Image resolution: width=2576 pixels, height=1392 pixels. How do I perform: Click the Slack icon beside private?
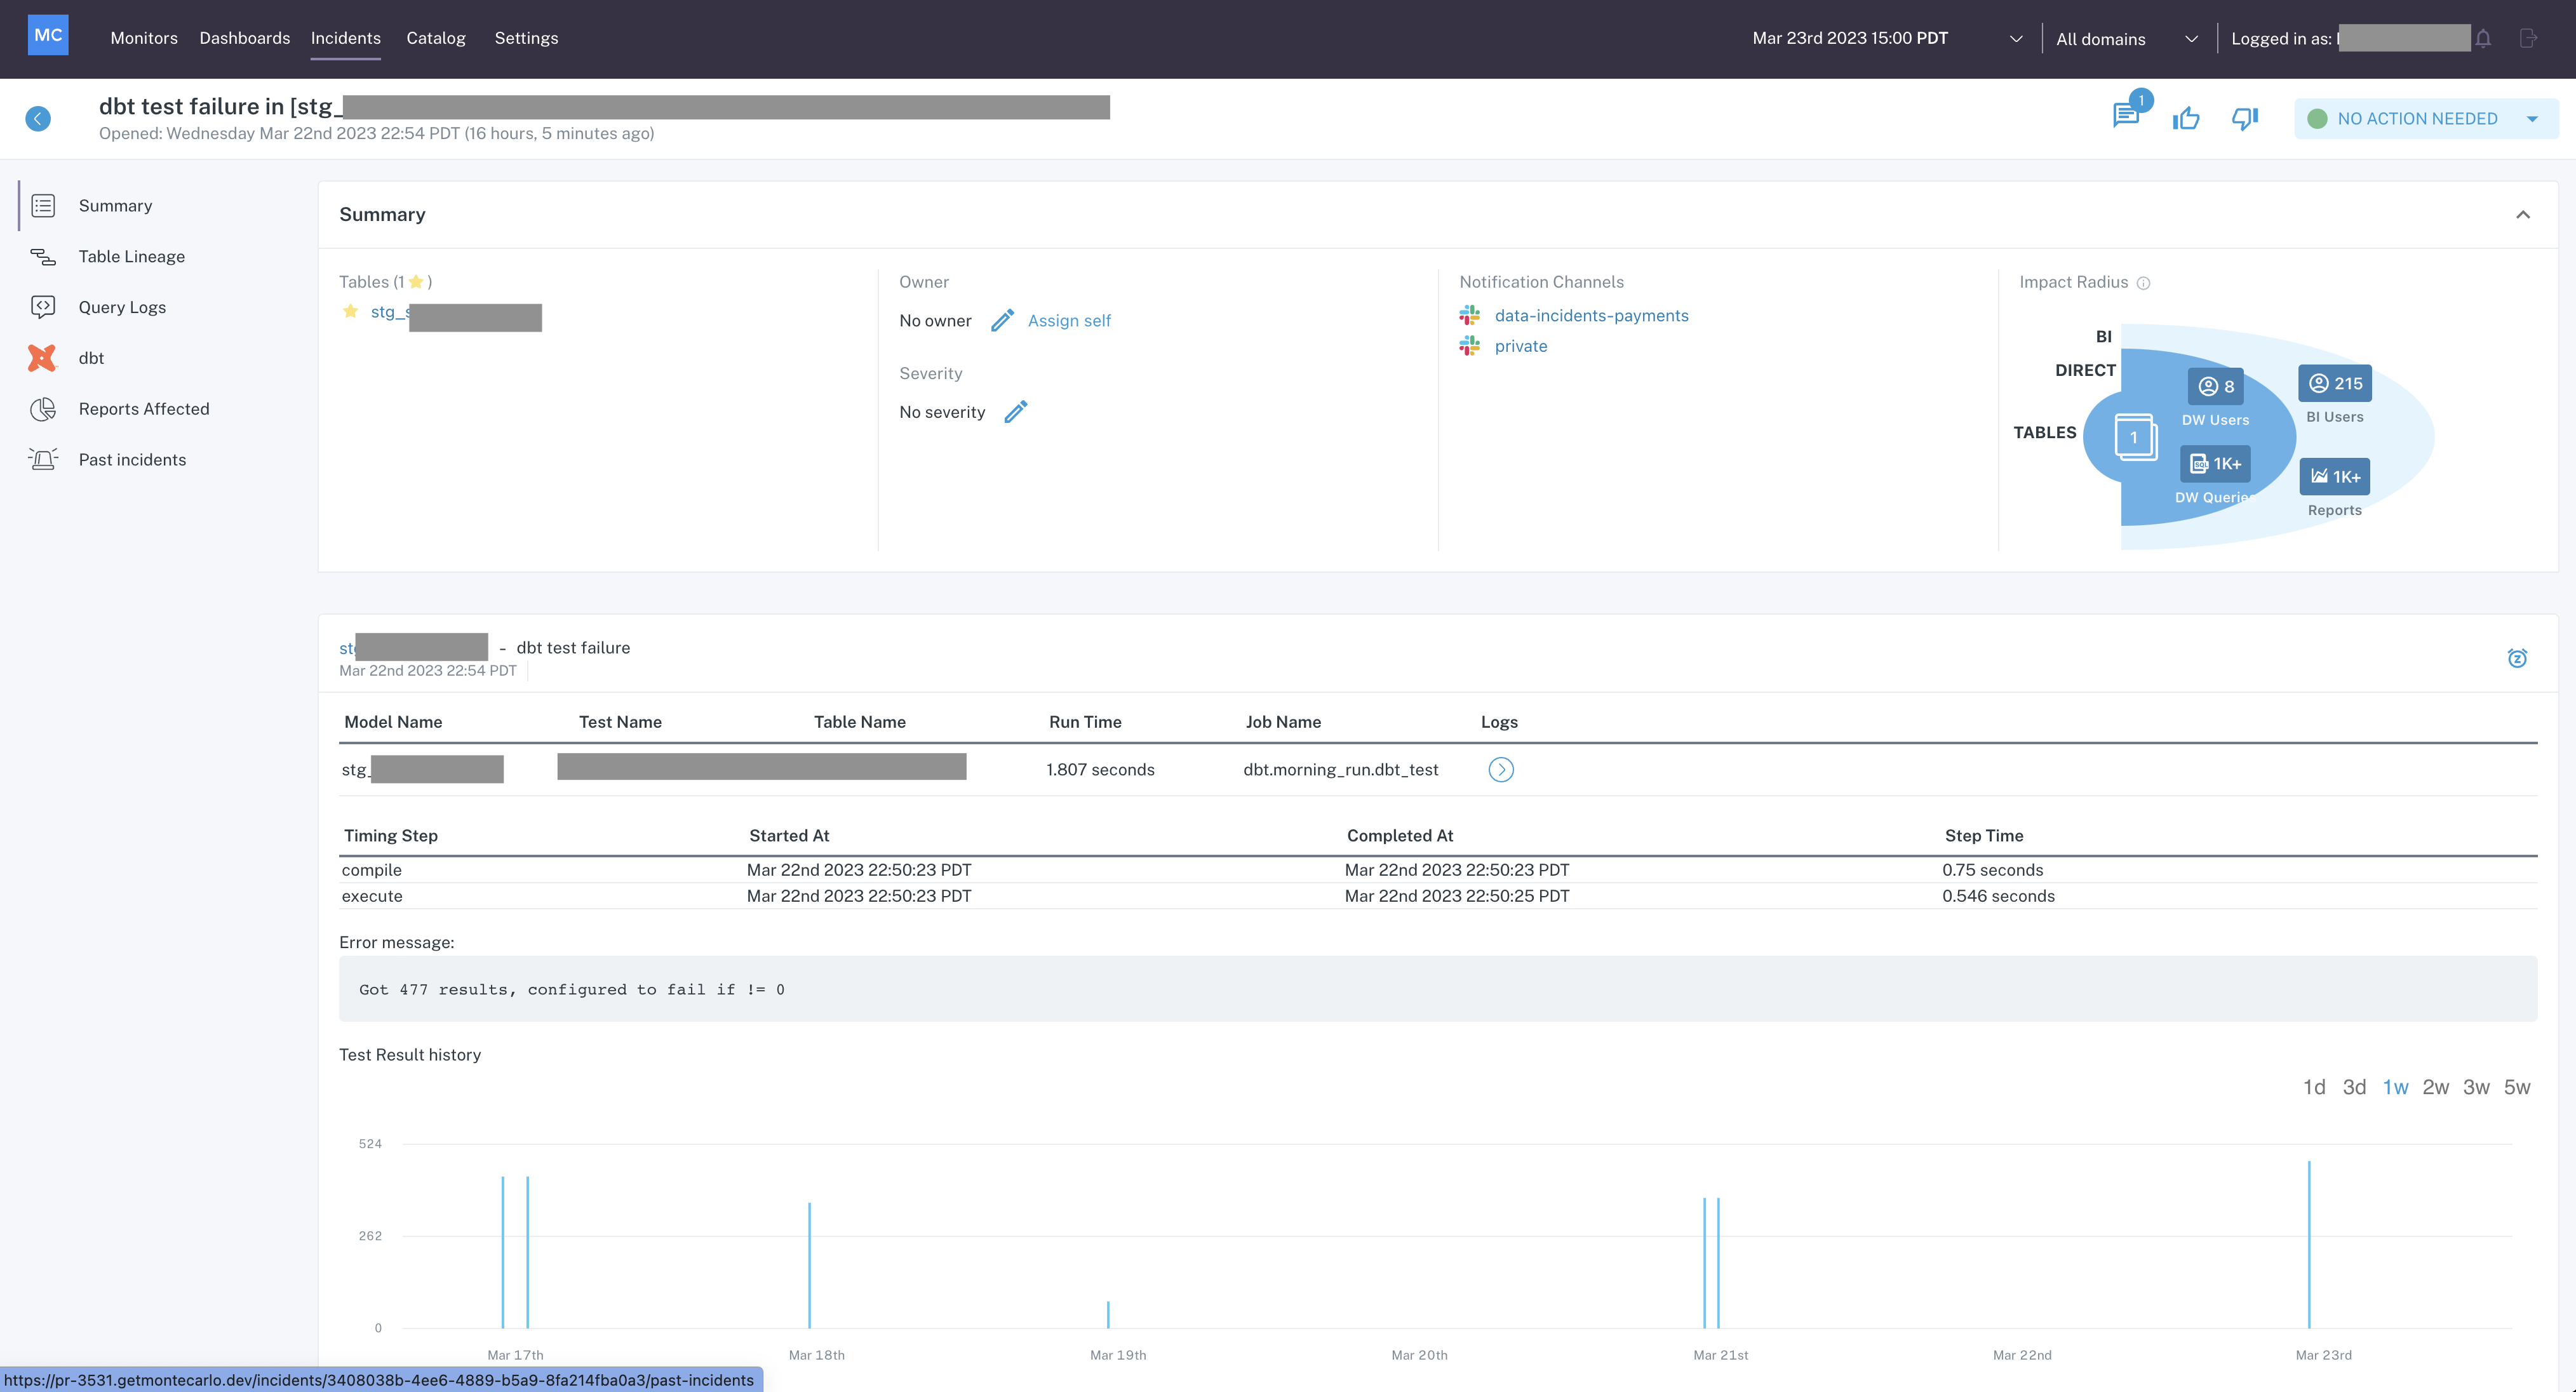pos(1469,346)
